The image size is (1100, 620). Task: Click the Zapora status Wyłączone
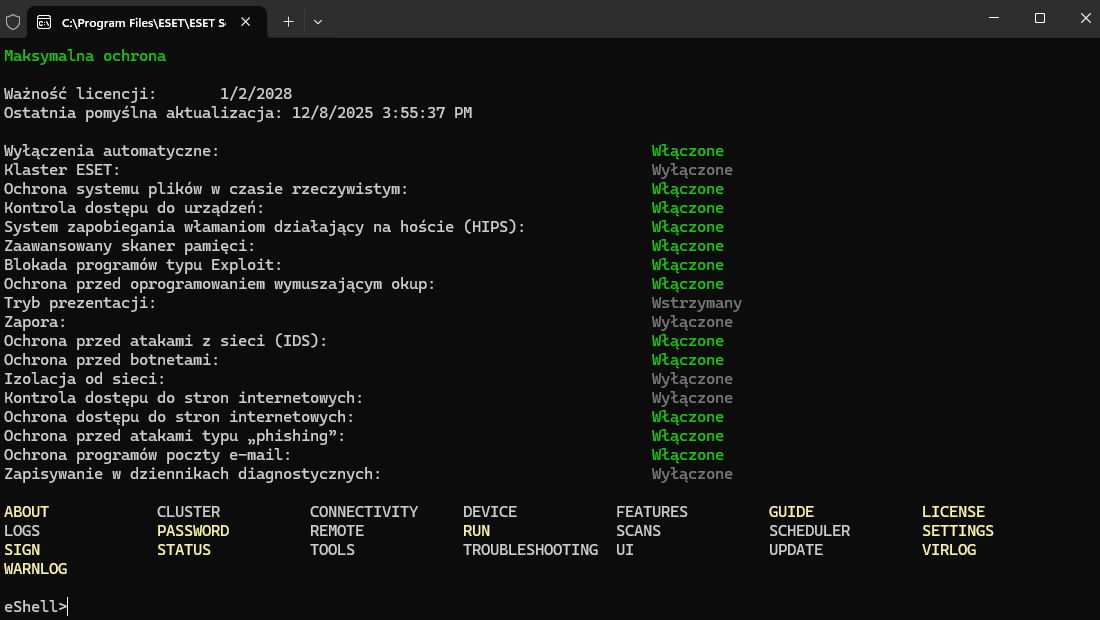pos(692,322)
